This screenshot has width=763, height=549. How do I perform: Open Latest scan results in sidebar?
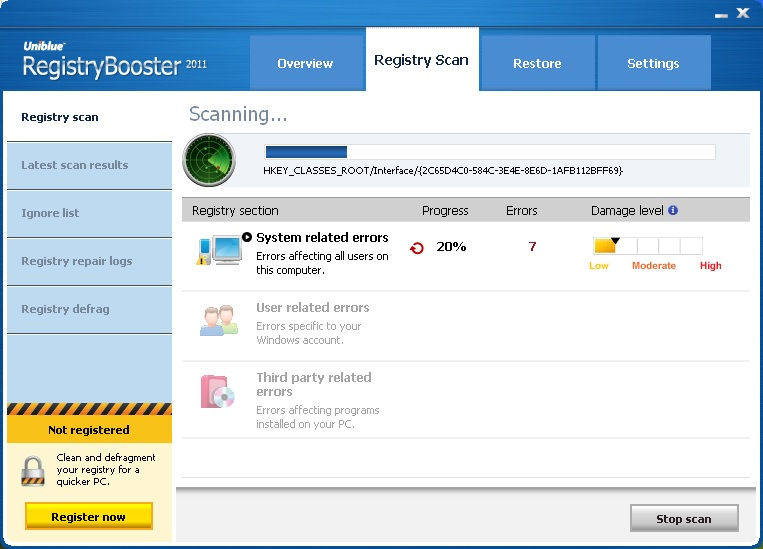(90, 165)
